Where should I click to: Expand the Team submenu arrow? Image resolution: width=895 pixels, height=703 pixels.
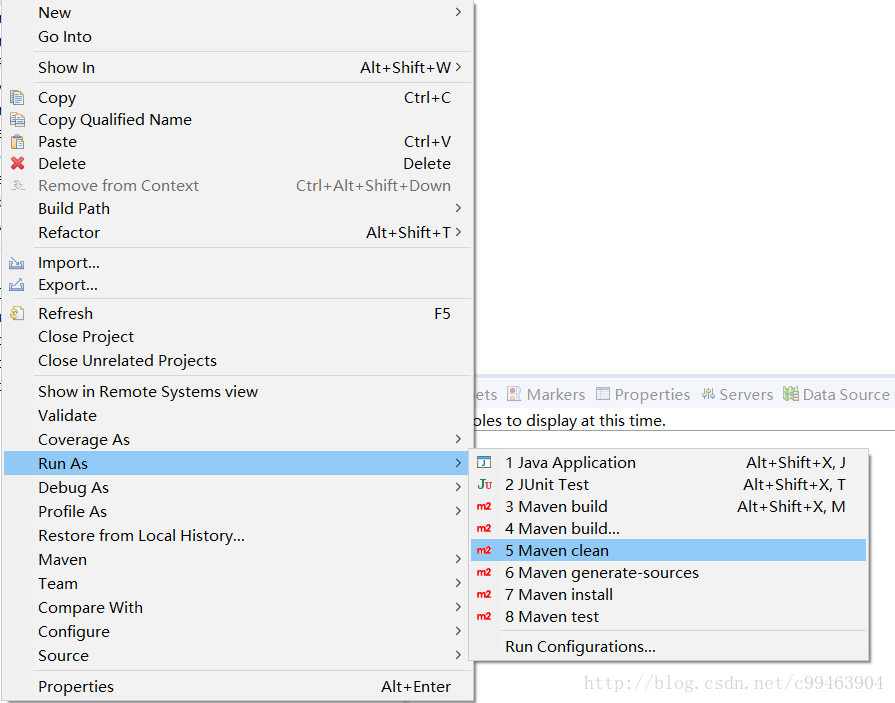pyautogui.click(x=458, y=583)
